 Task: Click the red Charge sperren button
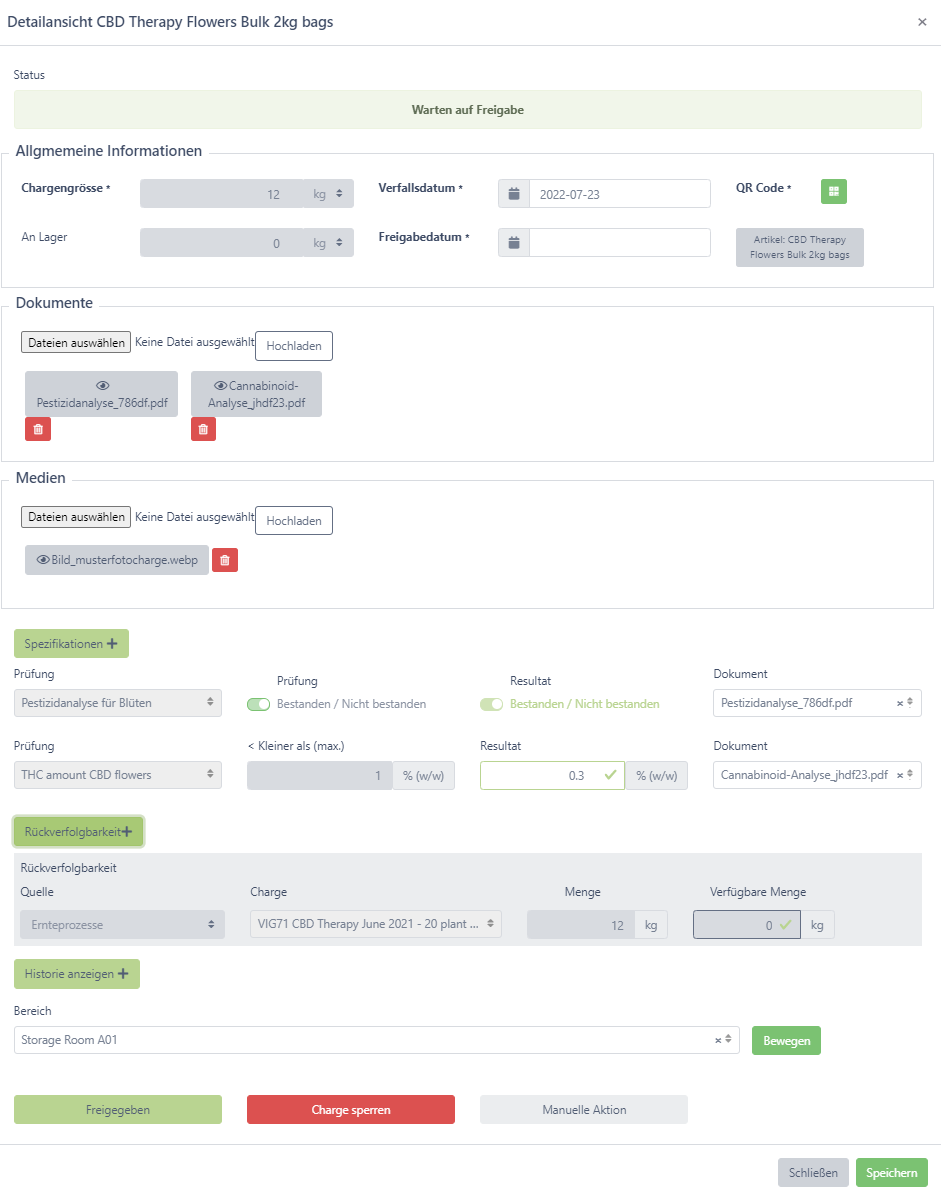coord(350,1110)
